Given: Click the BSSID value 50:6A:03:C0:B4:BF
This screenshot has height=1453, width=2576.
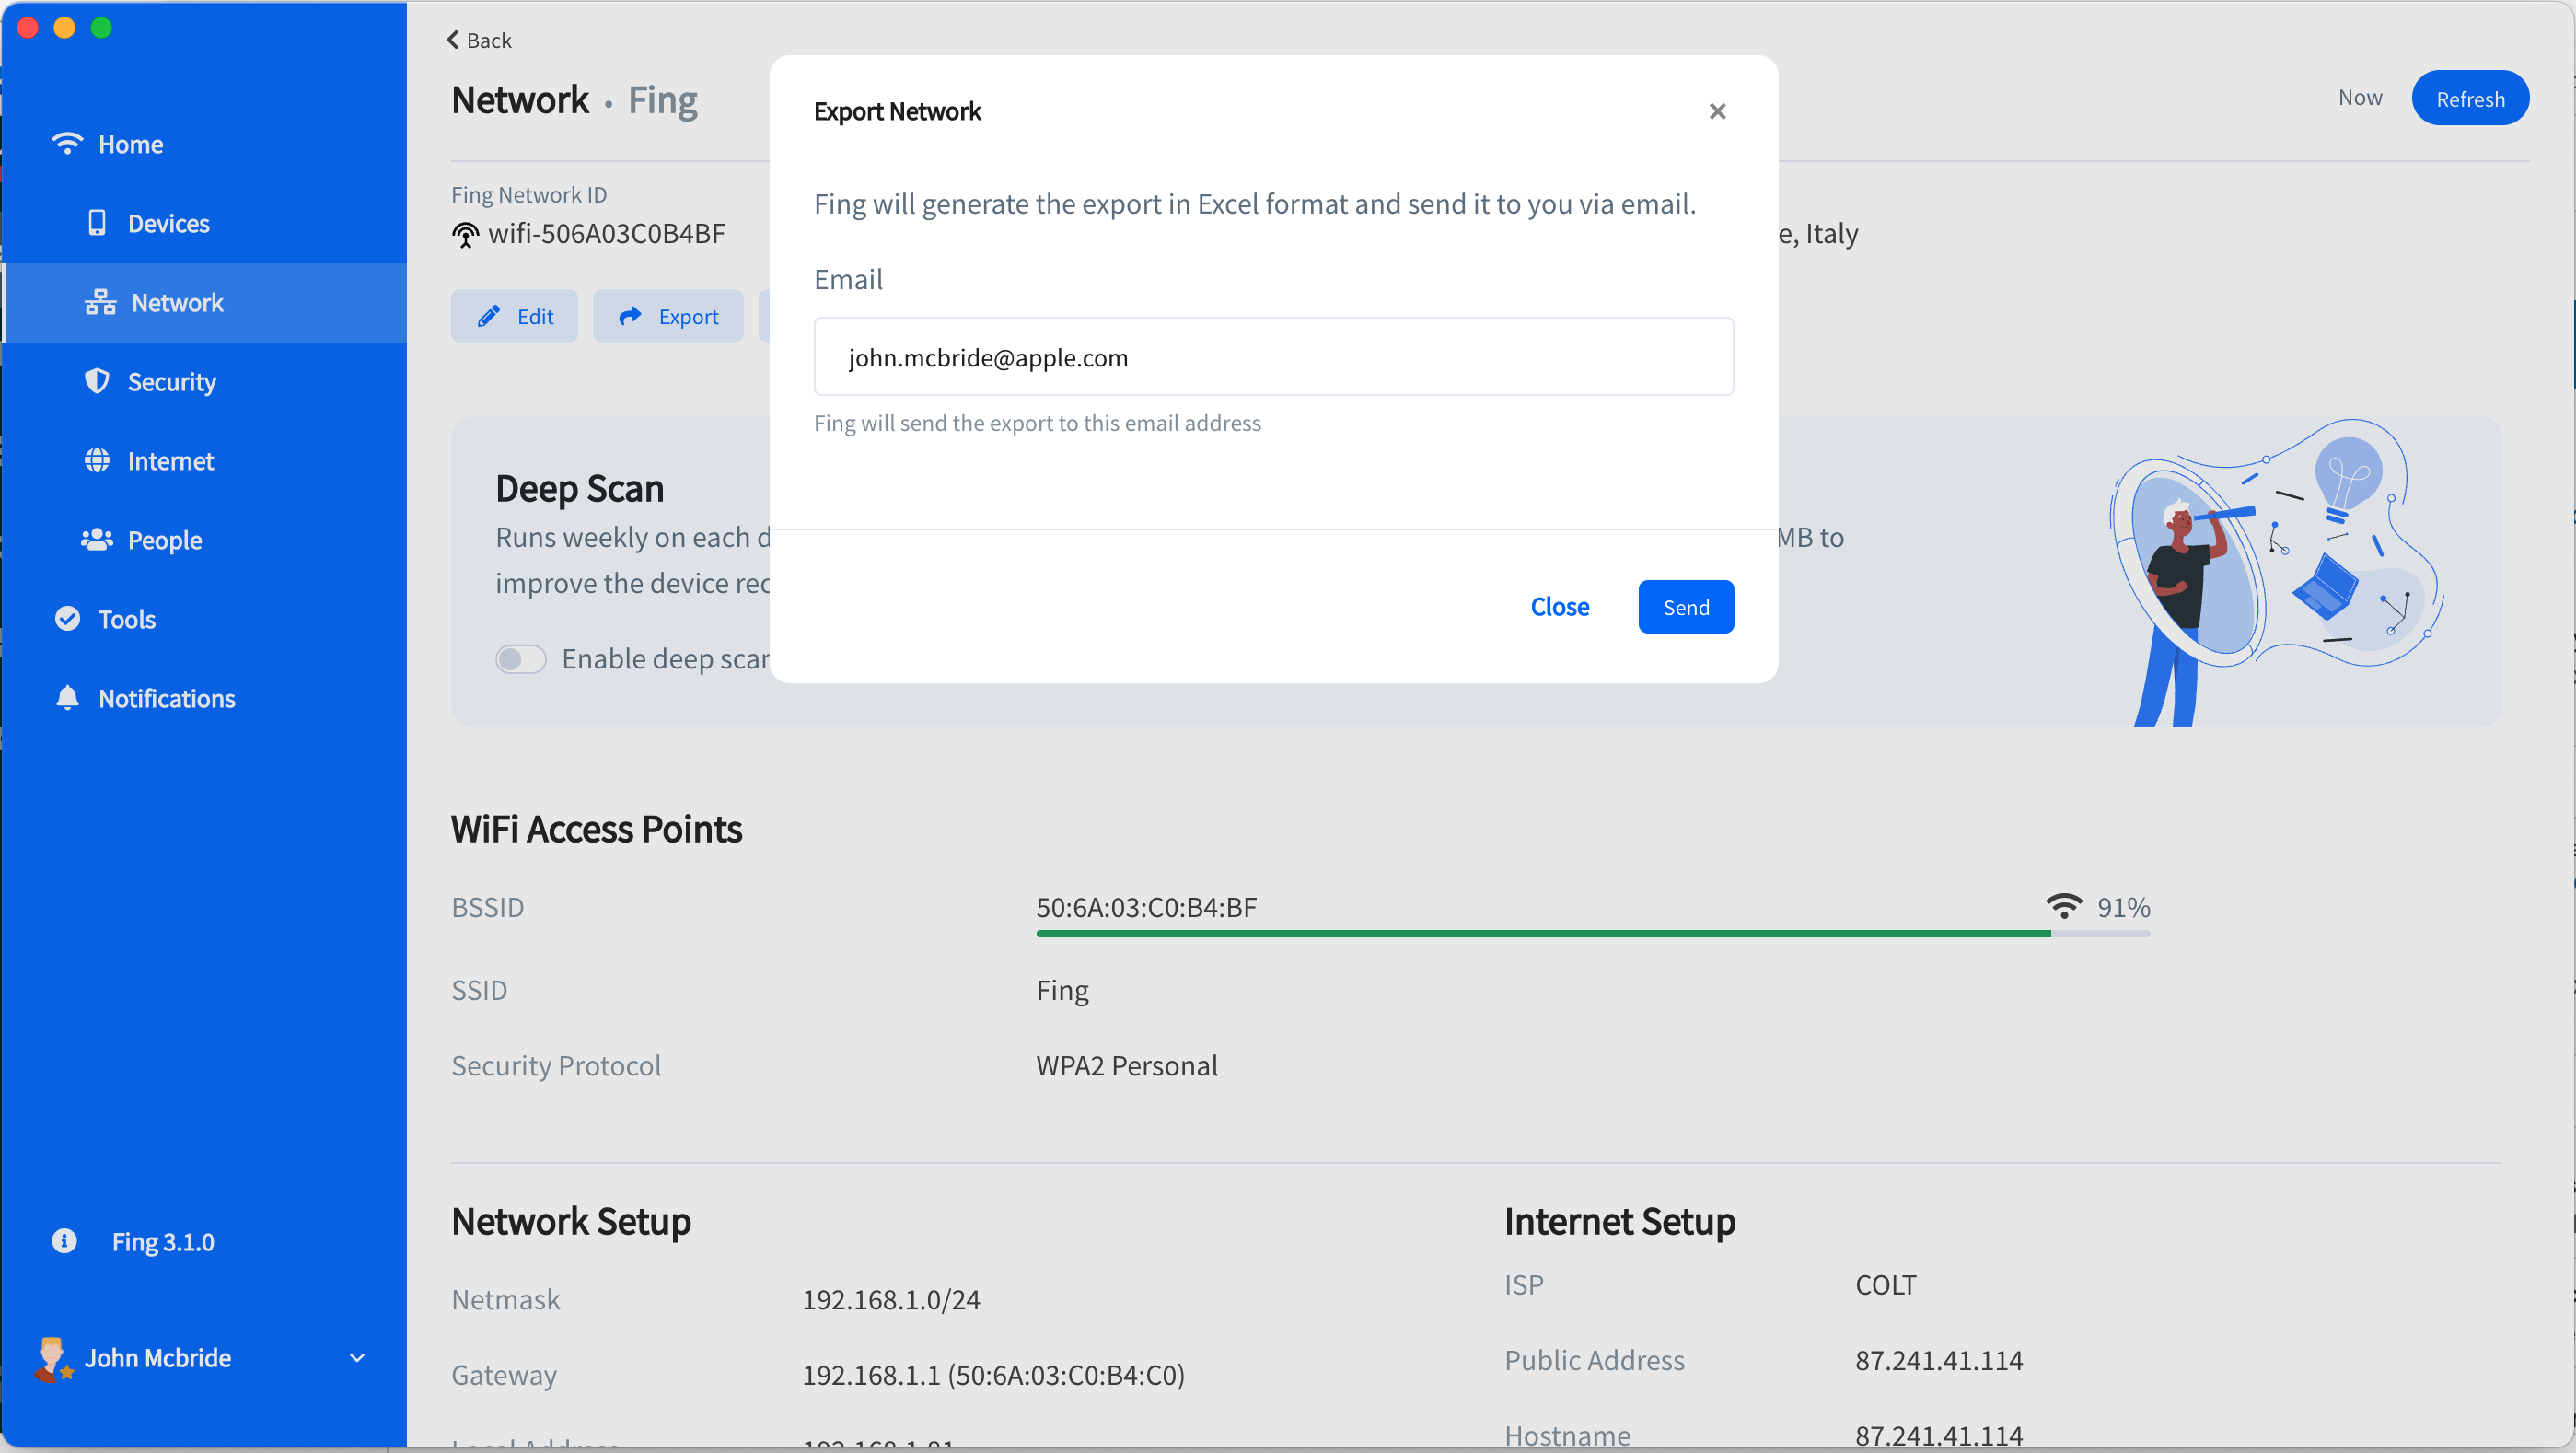Looking at the screenshot, I should 1146,907.
